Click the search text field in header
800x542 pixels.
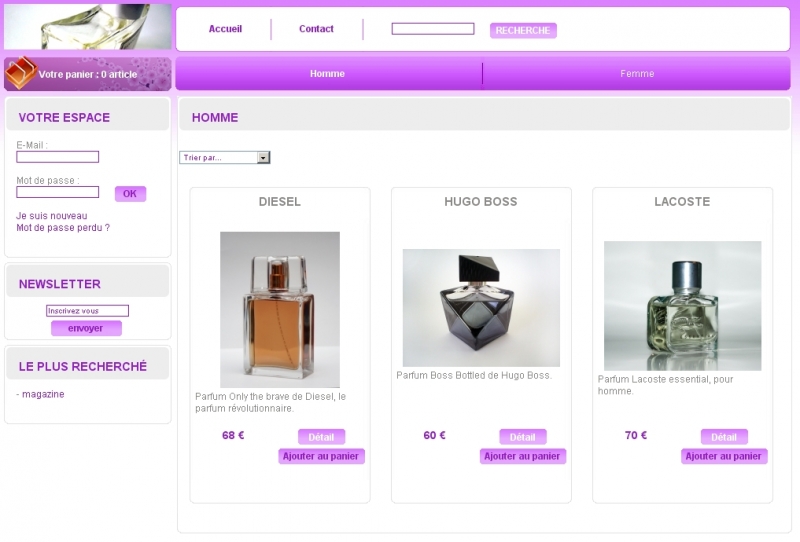433,29
